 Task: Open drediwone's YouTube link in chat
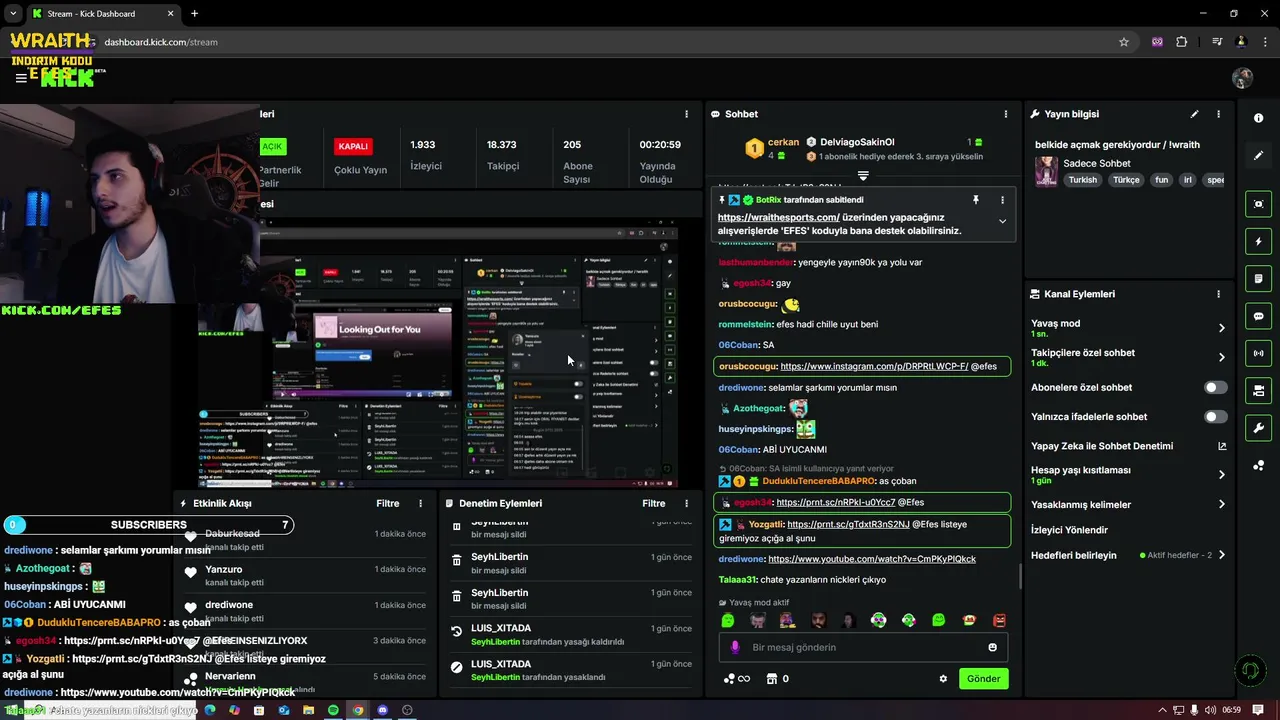tap(872, 559)
